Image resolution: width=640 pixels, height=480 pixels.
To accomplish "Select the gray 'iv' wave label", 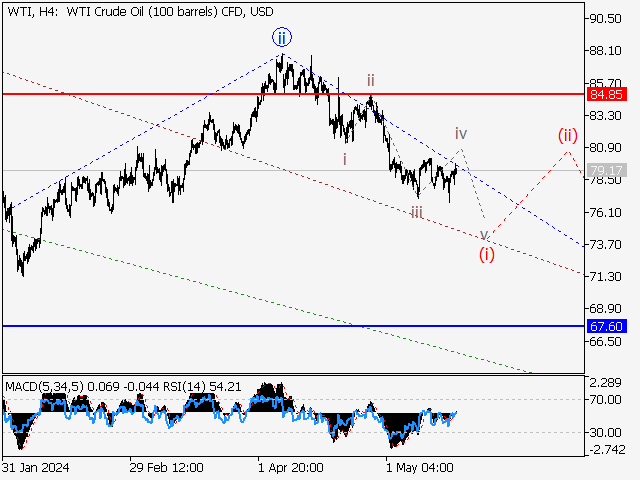I will pos(461,133).
